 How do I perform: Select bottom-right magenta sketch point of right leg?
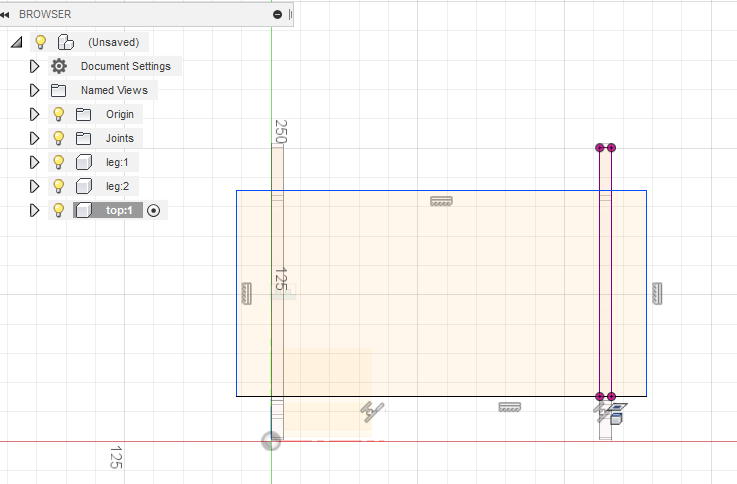(x=612, y=396)
